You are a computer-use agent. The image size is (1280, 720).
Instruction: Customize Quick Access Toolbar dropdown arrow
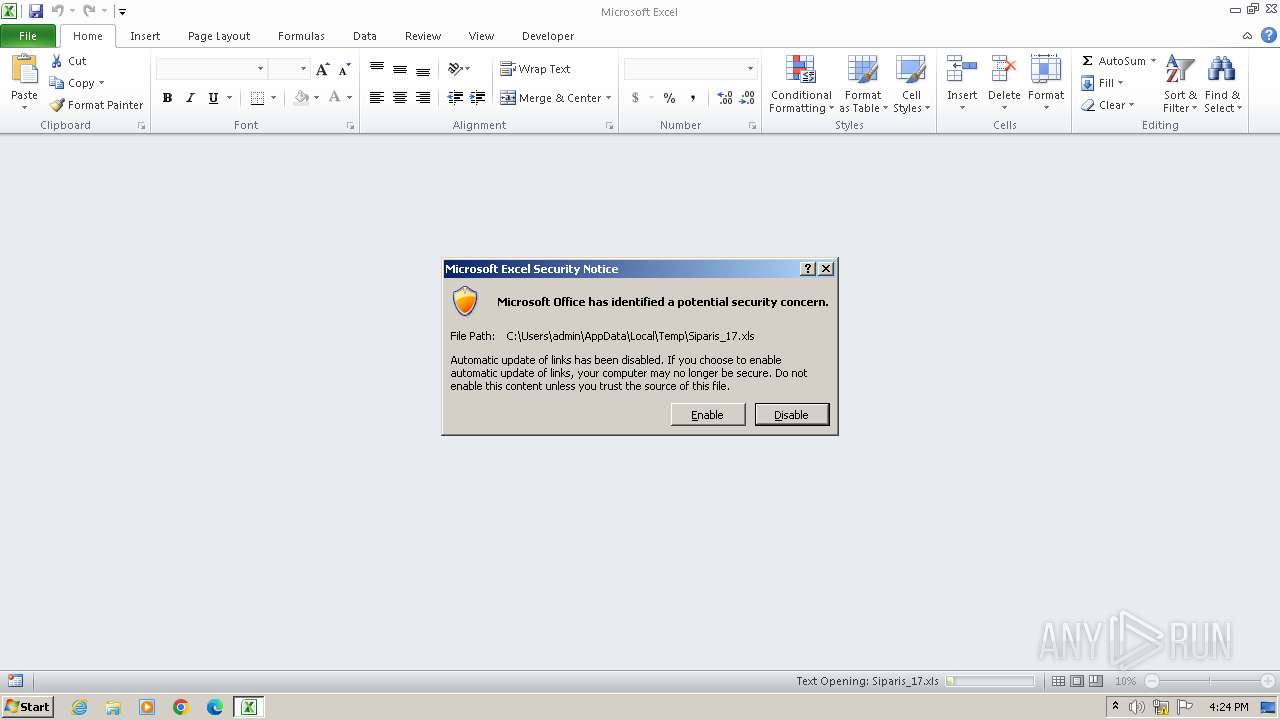click(122, 12)
